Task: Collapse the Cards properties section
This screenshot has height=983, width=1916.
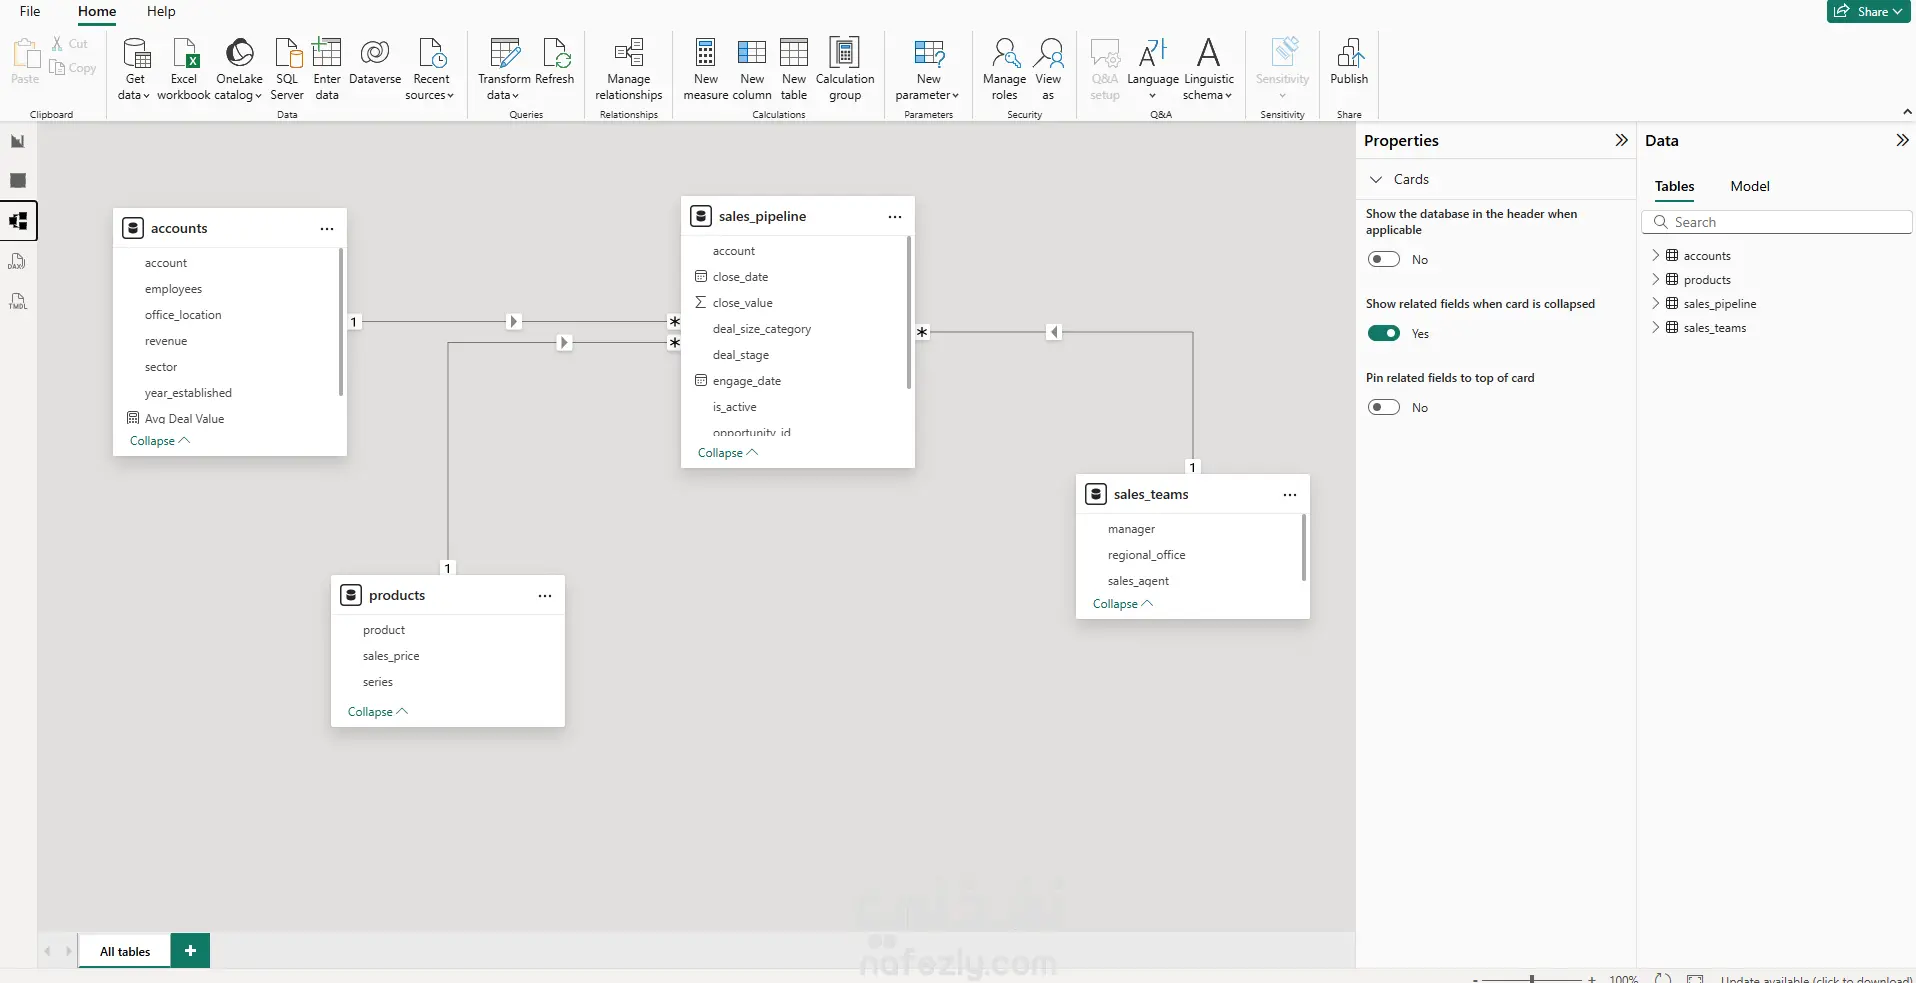Action: (1376, 180)
